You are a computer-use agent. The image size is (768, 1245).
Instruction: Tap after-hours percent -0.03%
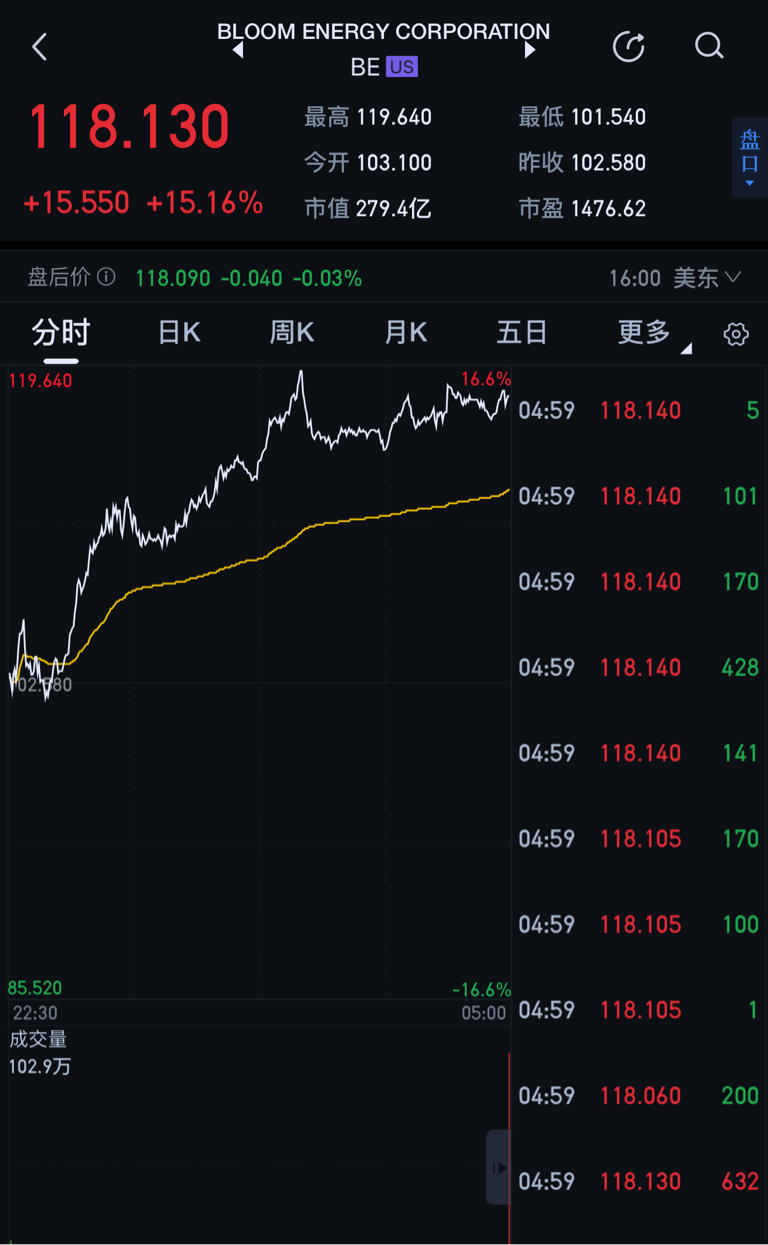[327, 278]
